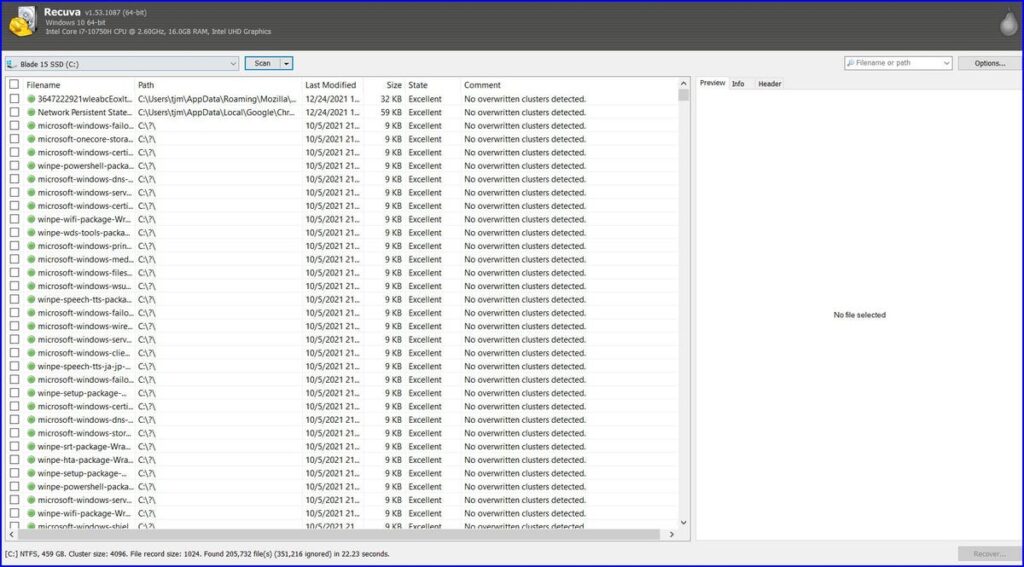Click the vertical scrollbar down arrow

684,523
